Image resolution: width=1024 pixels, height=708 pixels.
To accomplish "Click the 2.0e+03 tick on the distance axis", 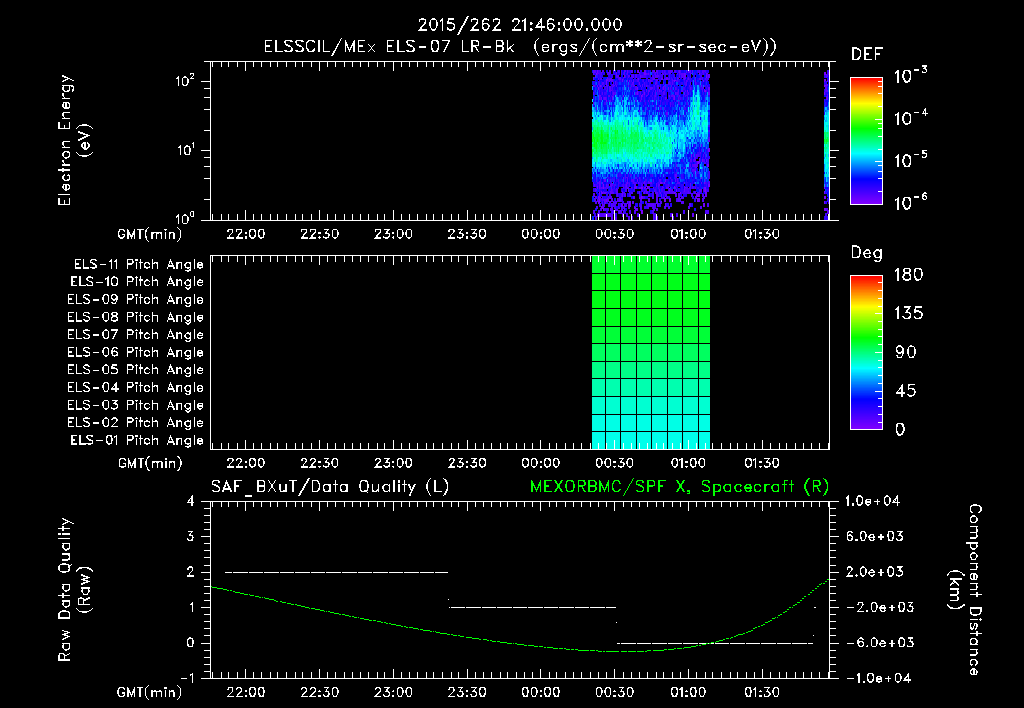I will tap(875, 572).
